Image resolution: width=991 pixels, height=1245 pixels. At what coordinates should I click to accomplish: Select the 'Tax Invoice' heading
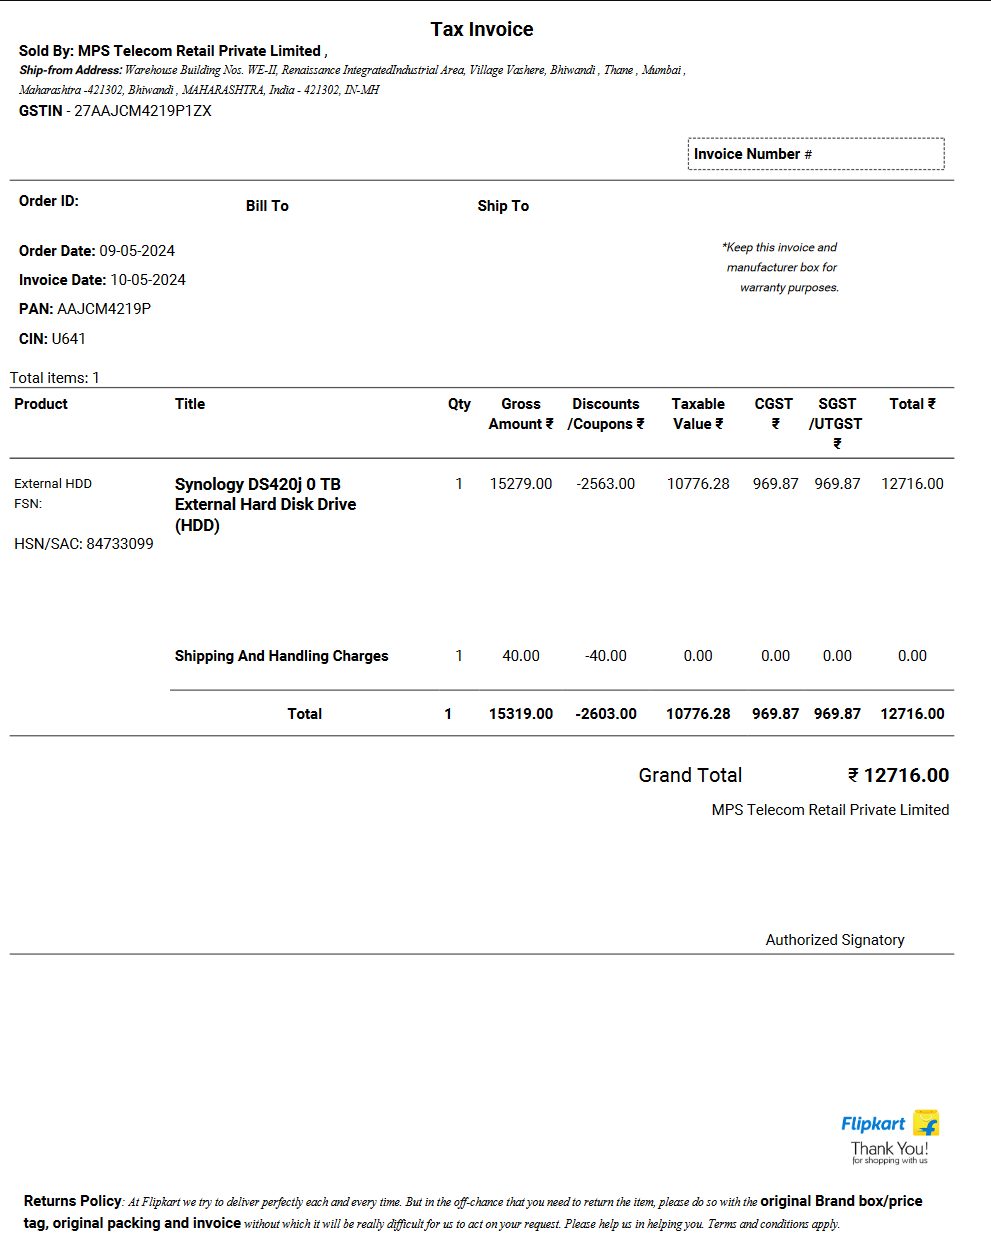coord(482,30)
